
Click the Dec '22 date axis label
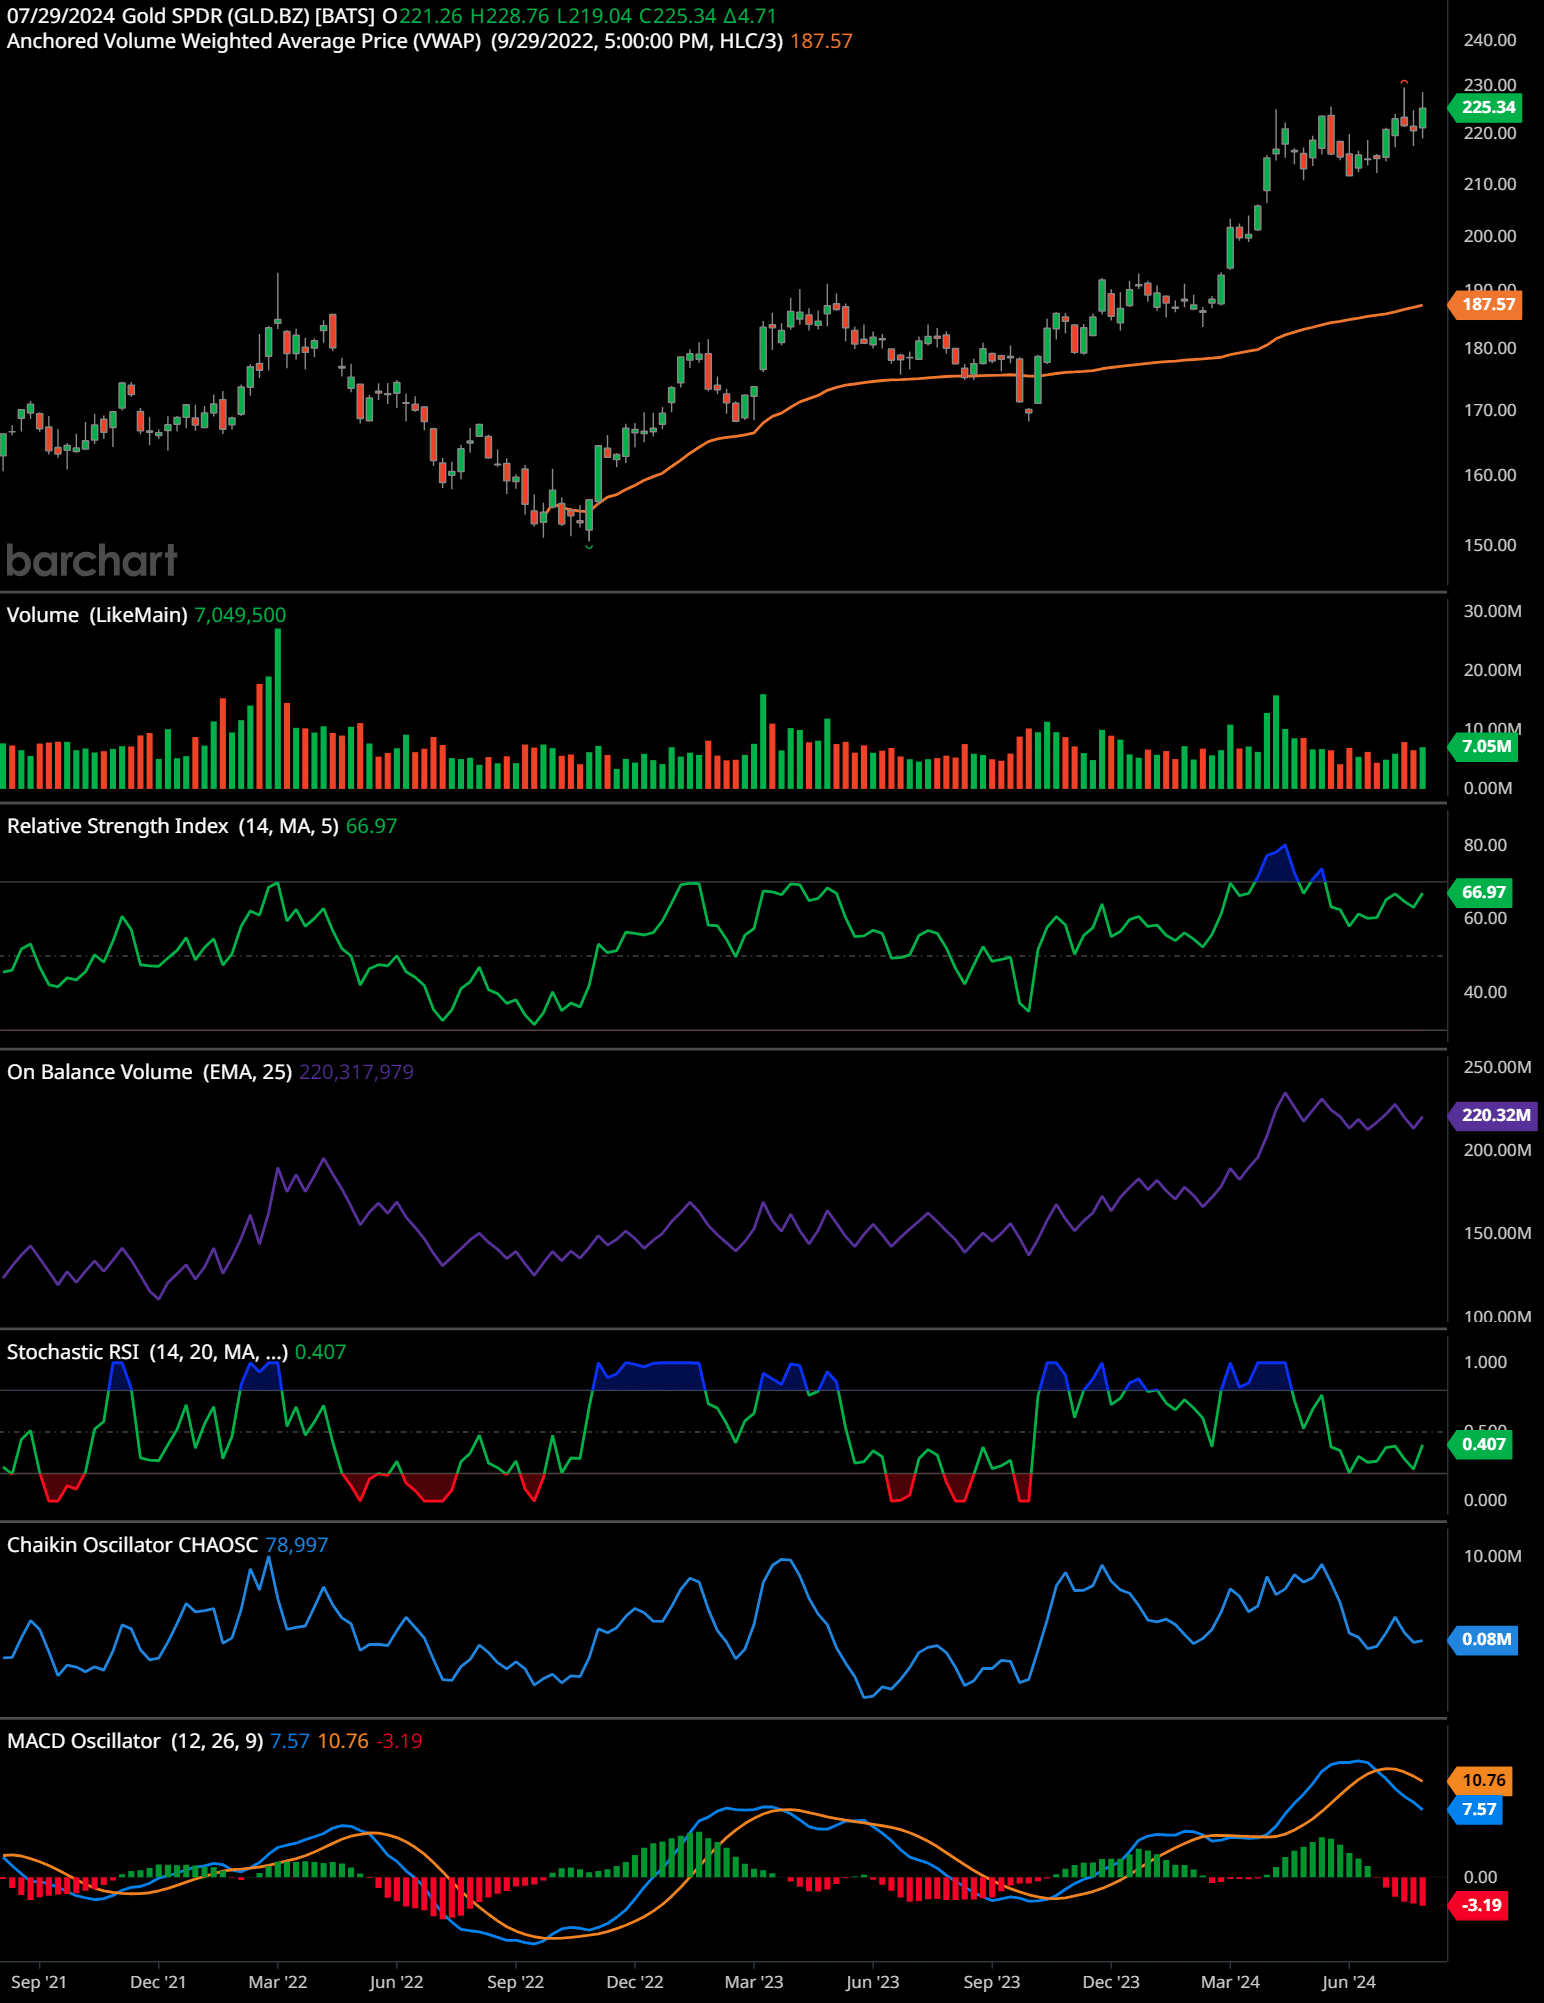pyautogui.click(x=635, y=1982)
